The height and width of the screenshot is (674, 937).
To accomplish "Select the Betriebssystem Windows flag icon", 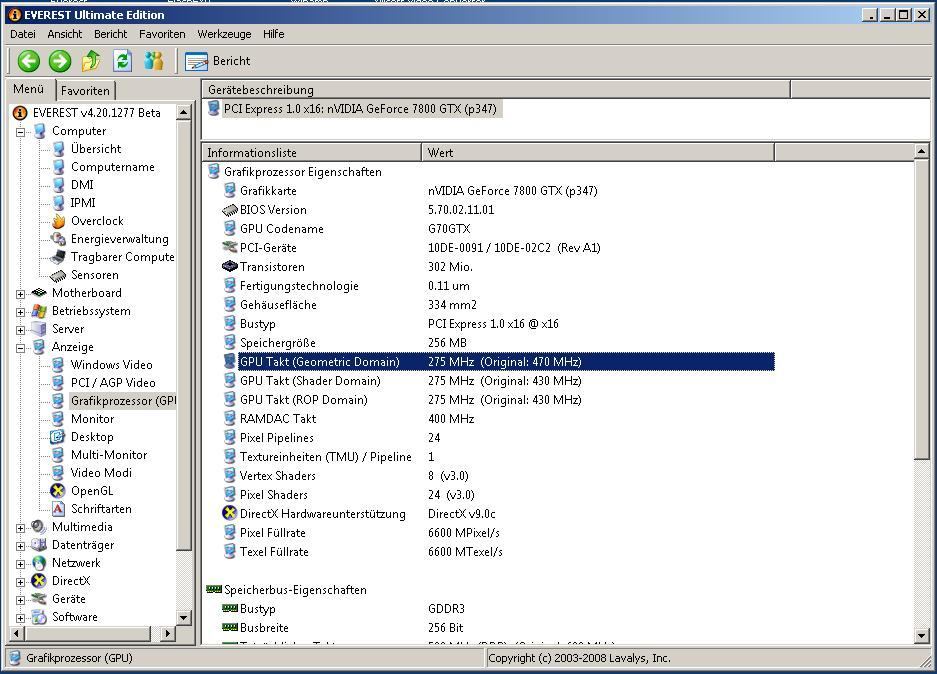I will coord(39,311).
